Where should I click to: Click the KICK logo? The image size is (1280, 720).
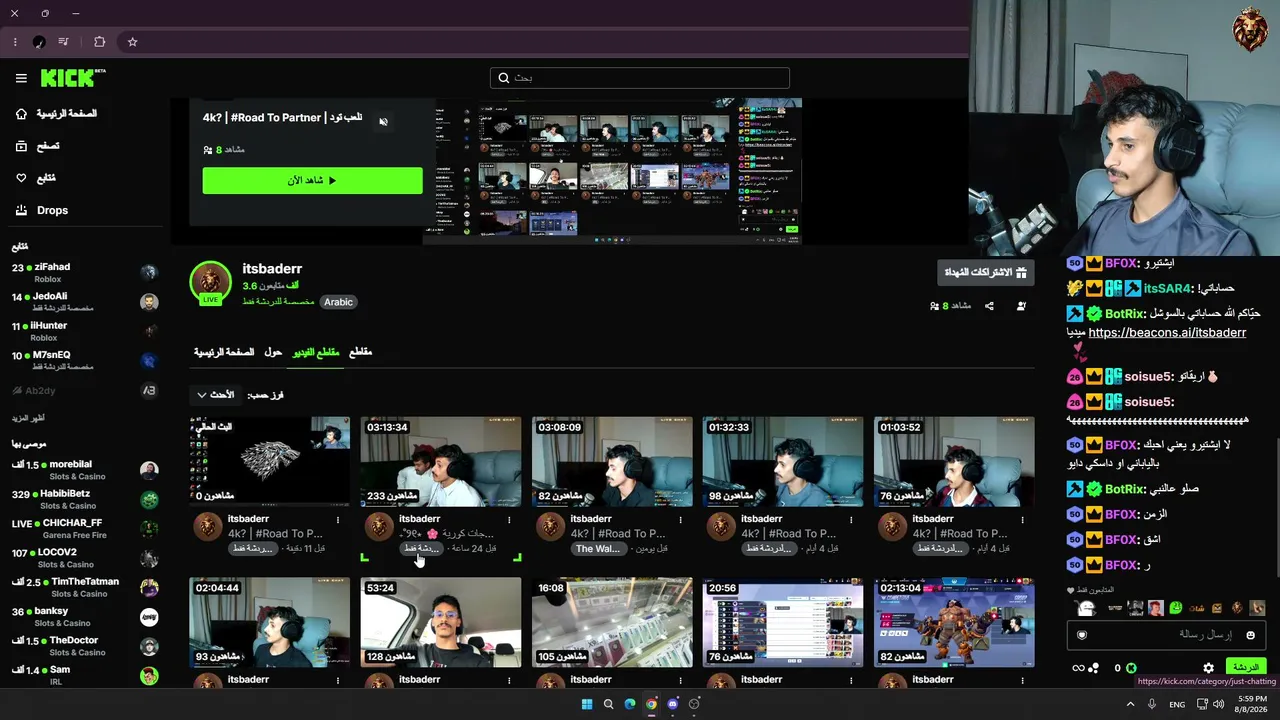[x=72, y=78]
